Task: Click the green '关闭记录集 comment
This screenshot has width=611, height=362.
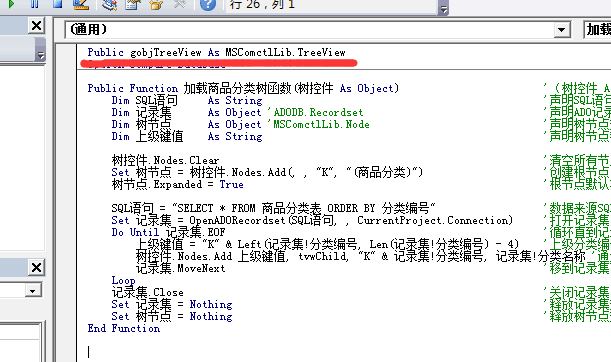Action: point(577,293)
